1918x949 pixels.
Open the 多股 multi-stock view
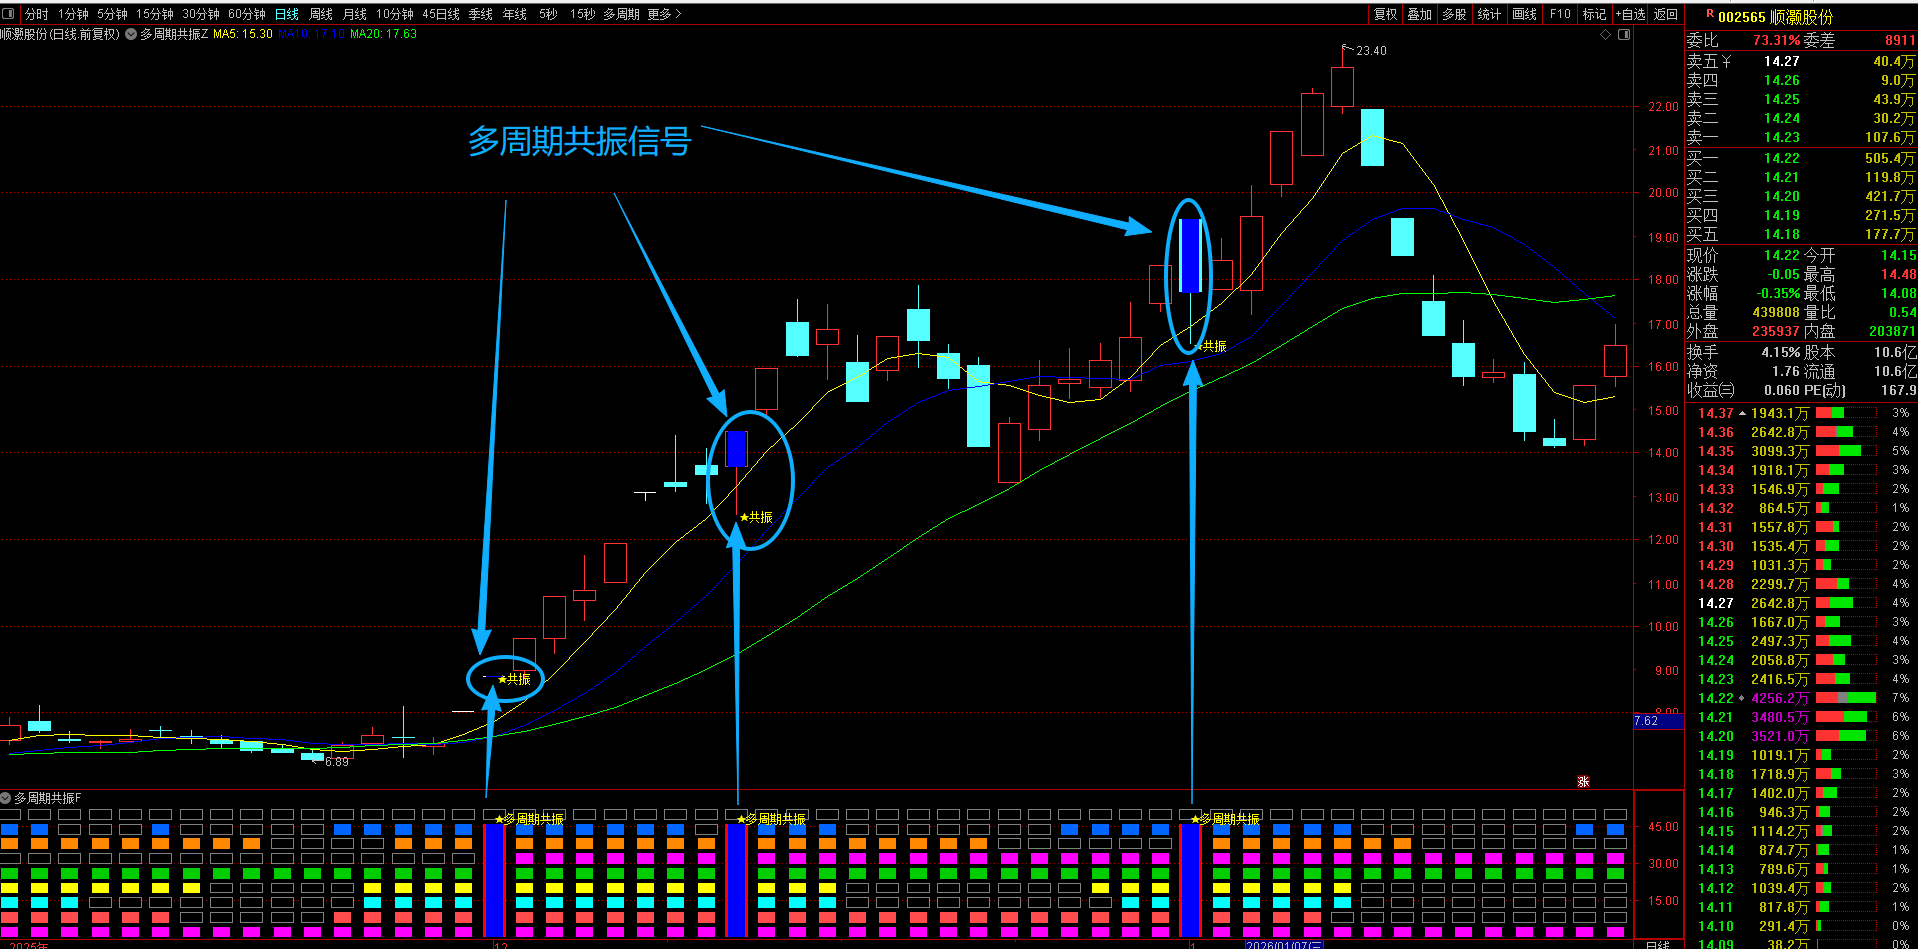click(x=1455, y=14)
